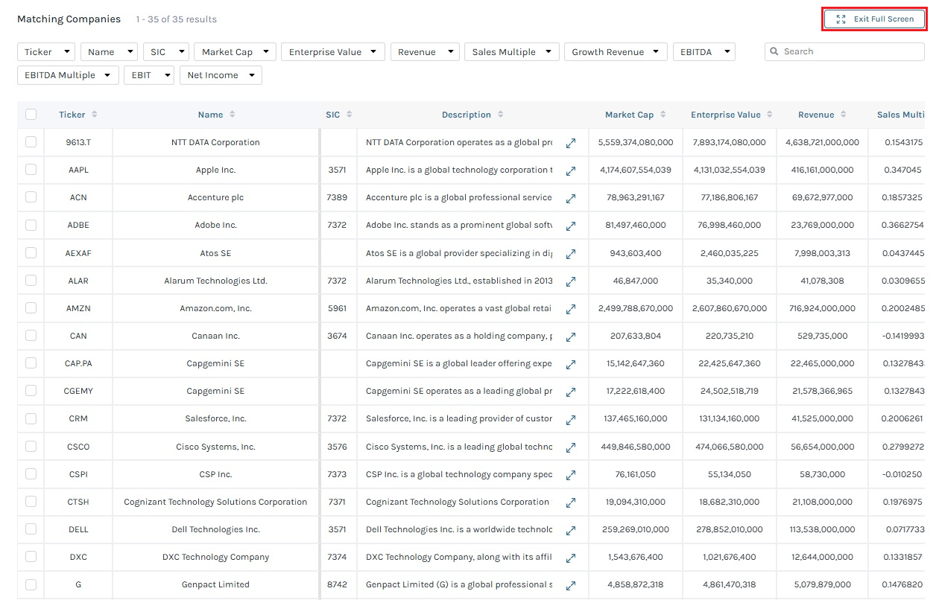
Task: Sort by Revenue column arrows
Action: (843, 114)
